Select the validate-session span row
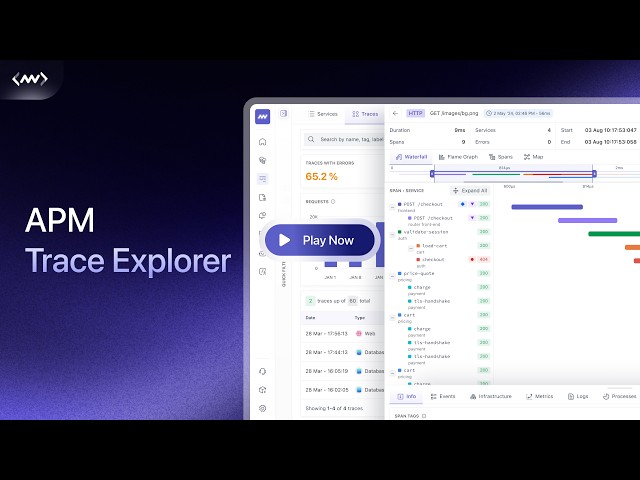The image size is (640, 480). [440, 234]
